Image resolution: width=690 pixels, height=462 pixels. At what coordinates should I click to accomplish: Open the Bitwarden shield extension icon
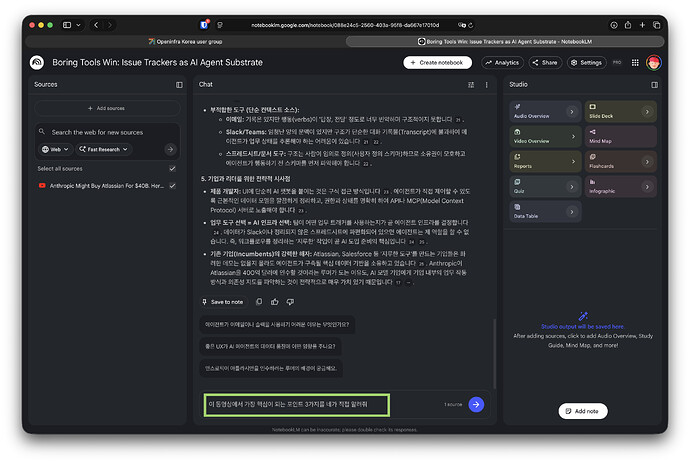tap(204, 25)
